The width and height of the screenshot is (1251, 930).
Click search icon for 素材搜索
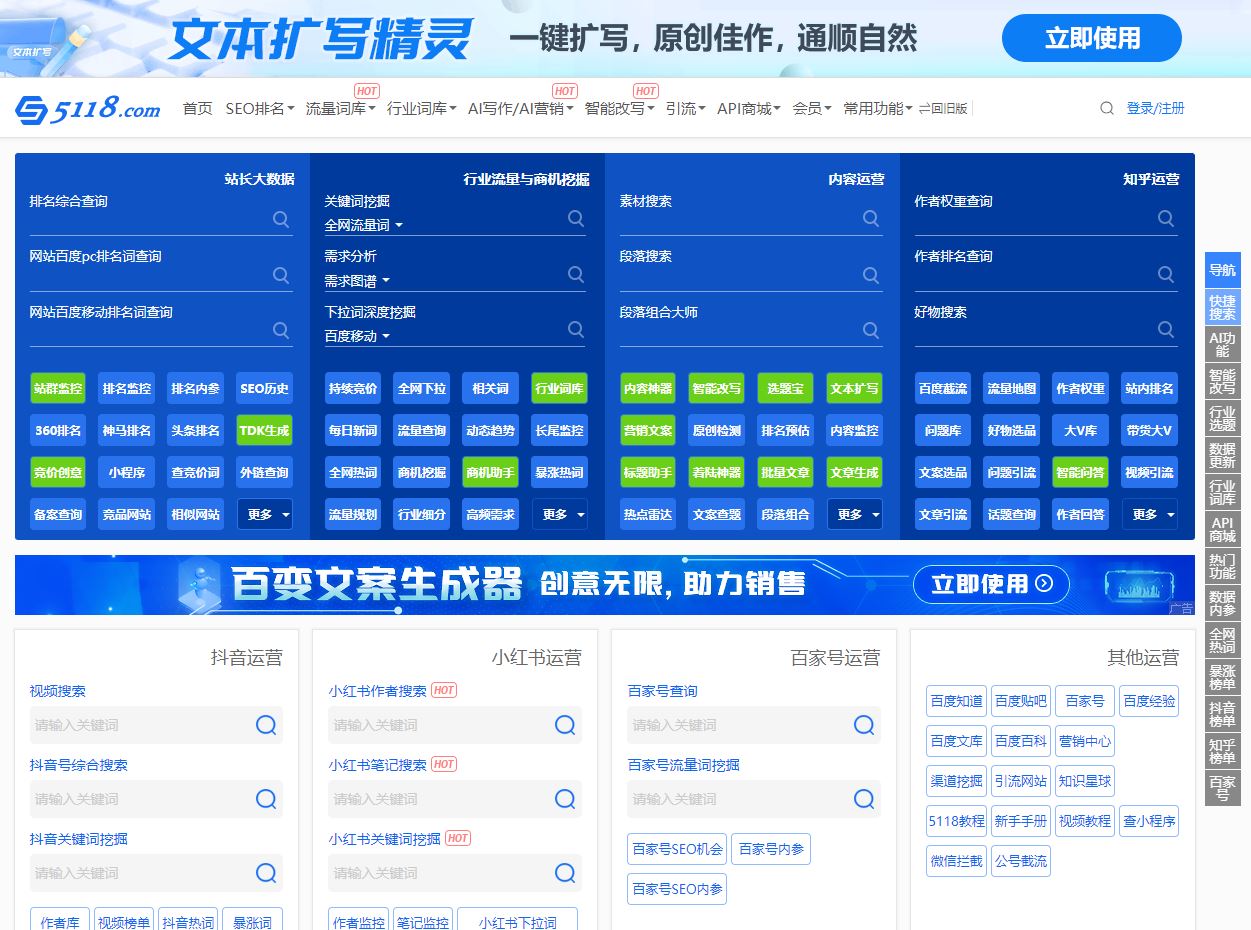(871, 218)
